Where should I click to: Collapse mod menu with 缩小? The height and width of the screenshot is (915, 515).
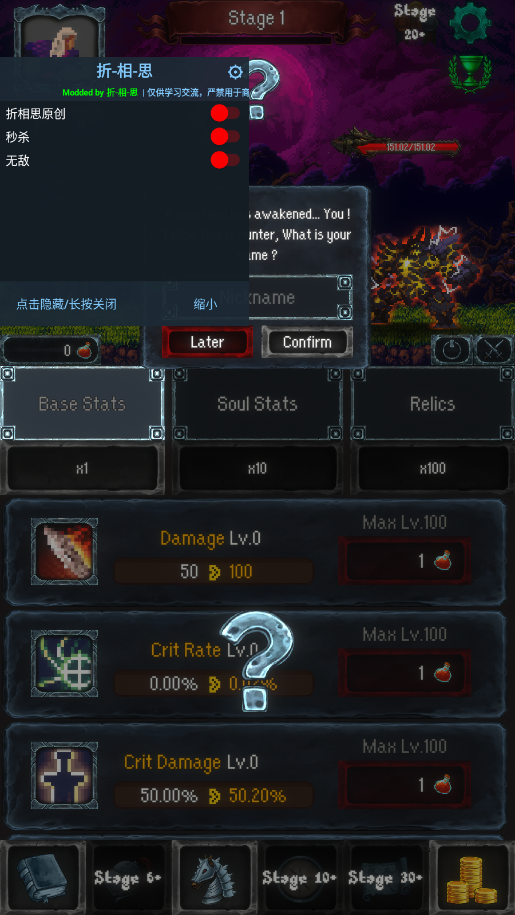(205, 304)
